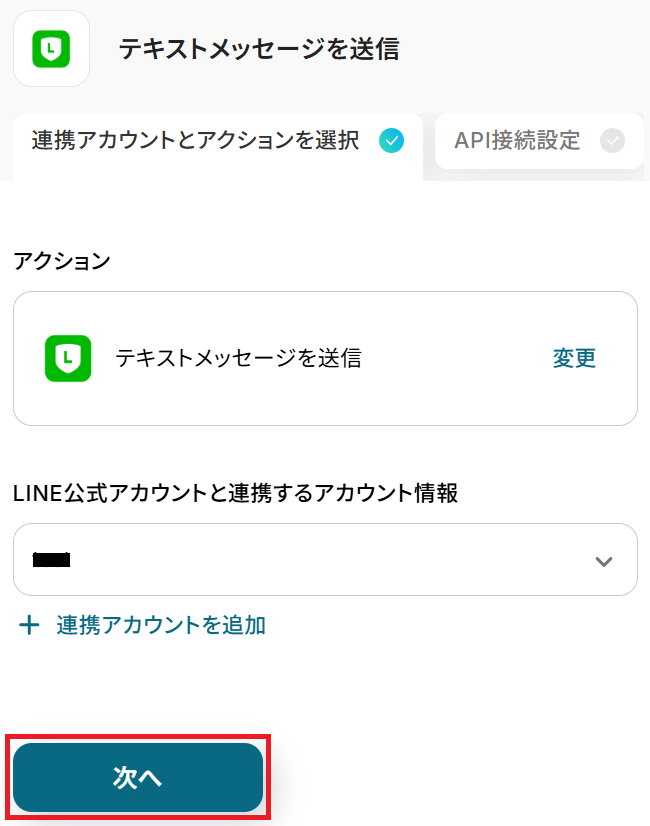Select the redacted account name in dropdown
650x826 pixels.
[51, 560]
